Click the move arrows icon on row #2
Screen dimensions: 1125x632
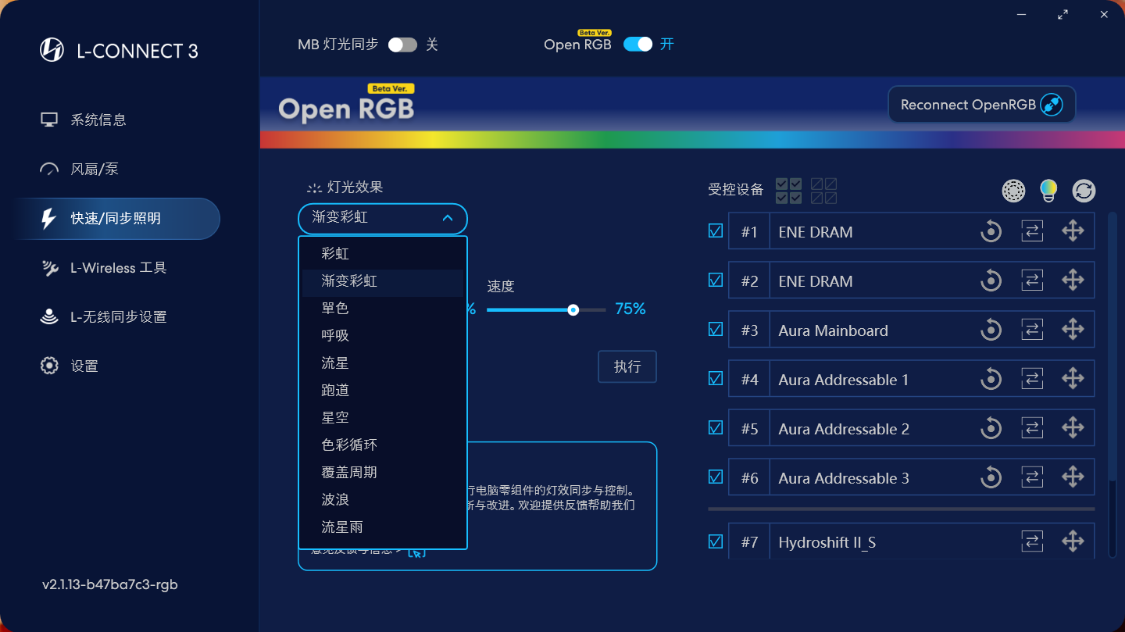coord(1073,280)
